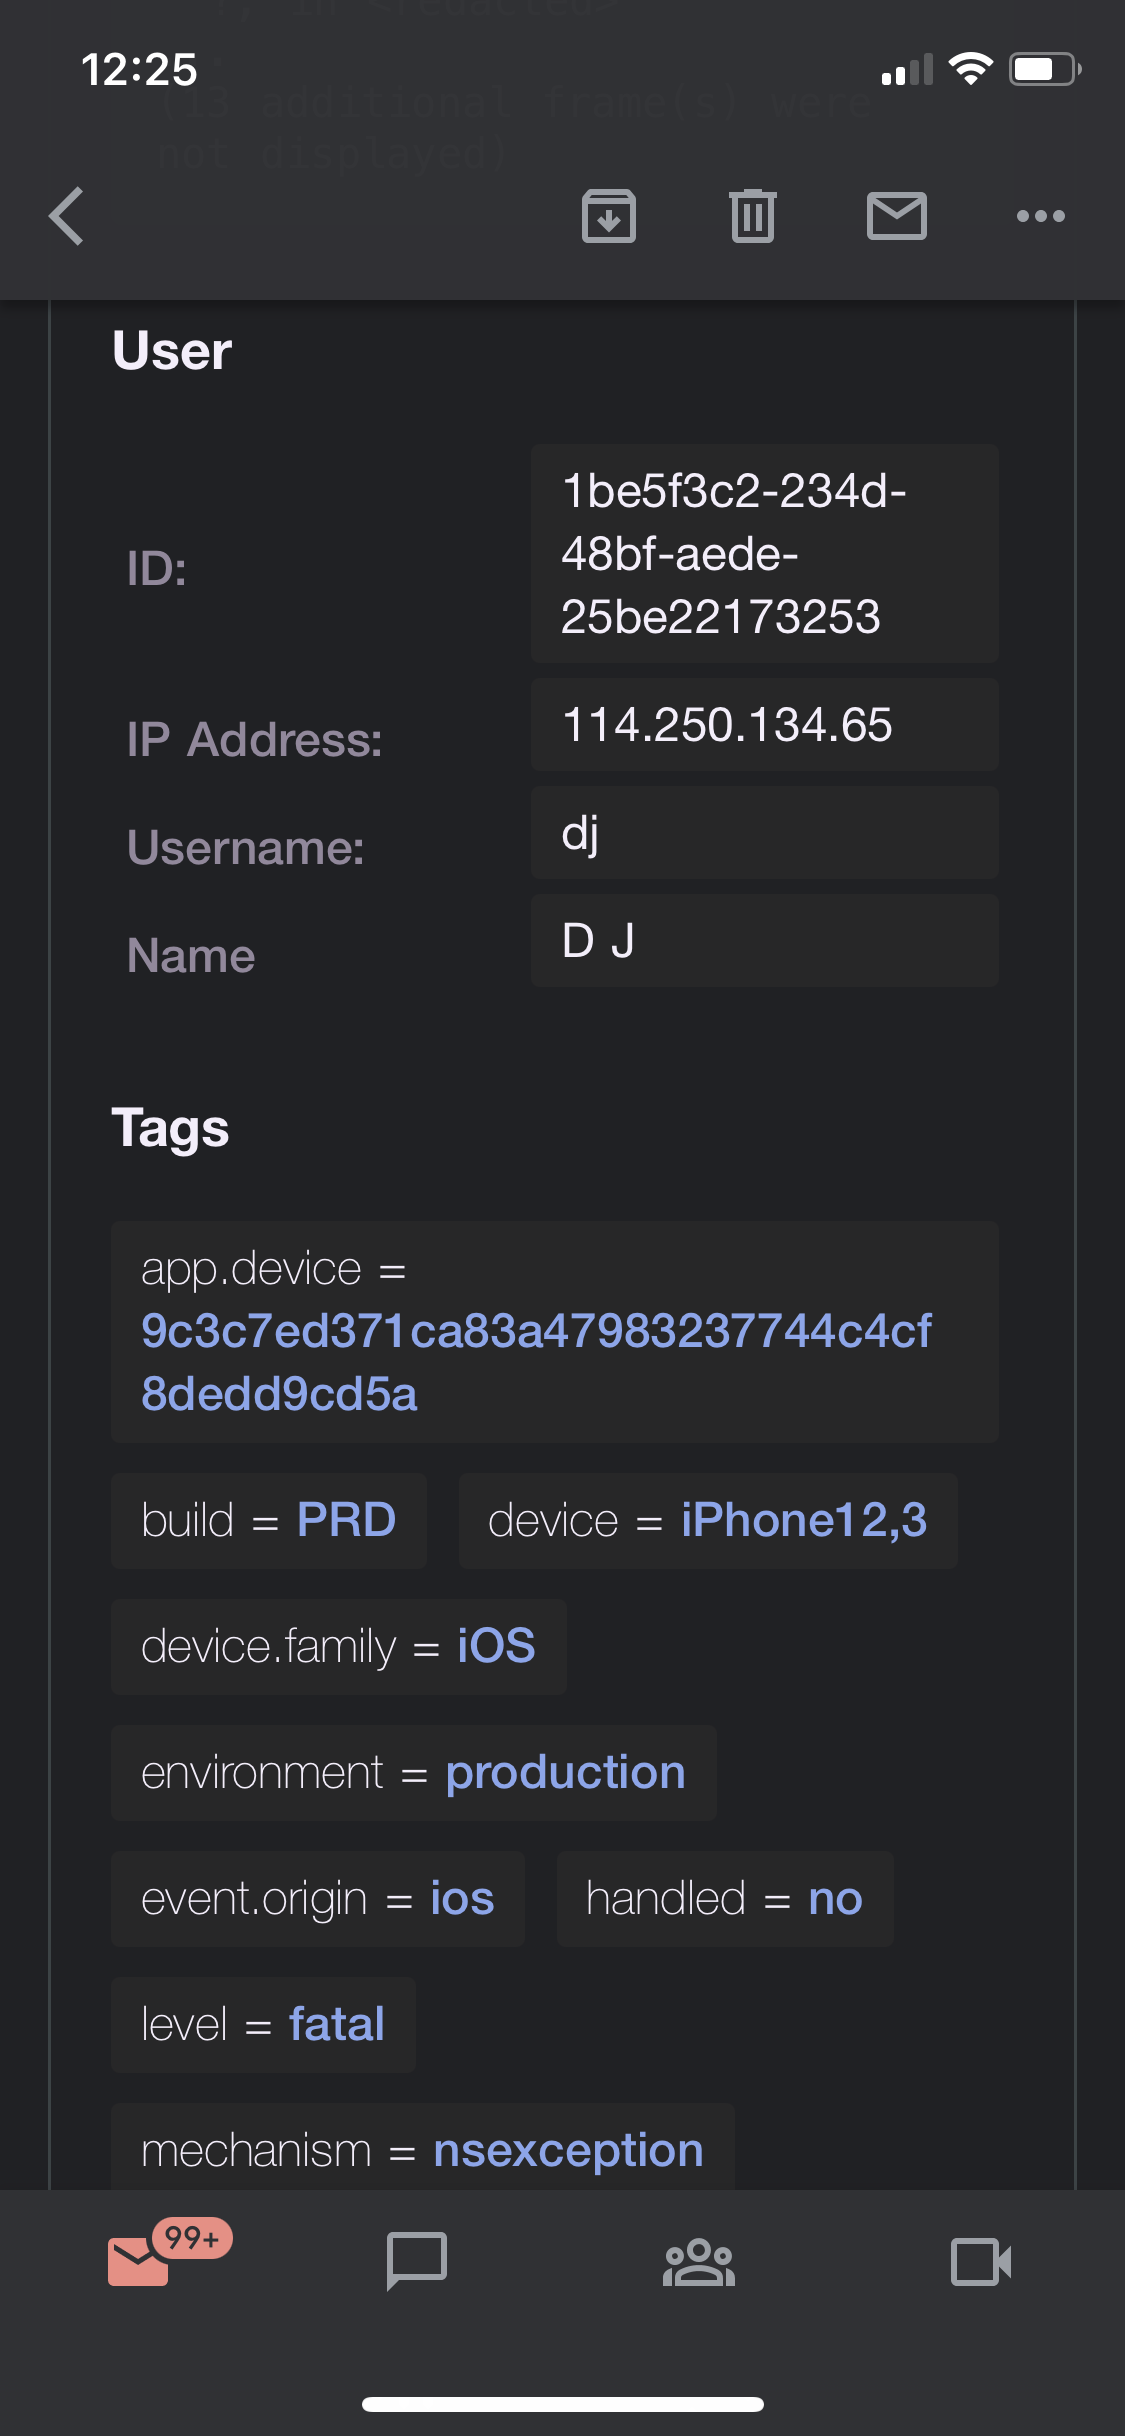Screen dimensions: 1125x2436
Task: Mark as unread with the envelope icon
Action: 896,216
